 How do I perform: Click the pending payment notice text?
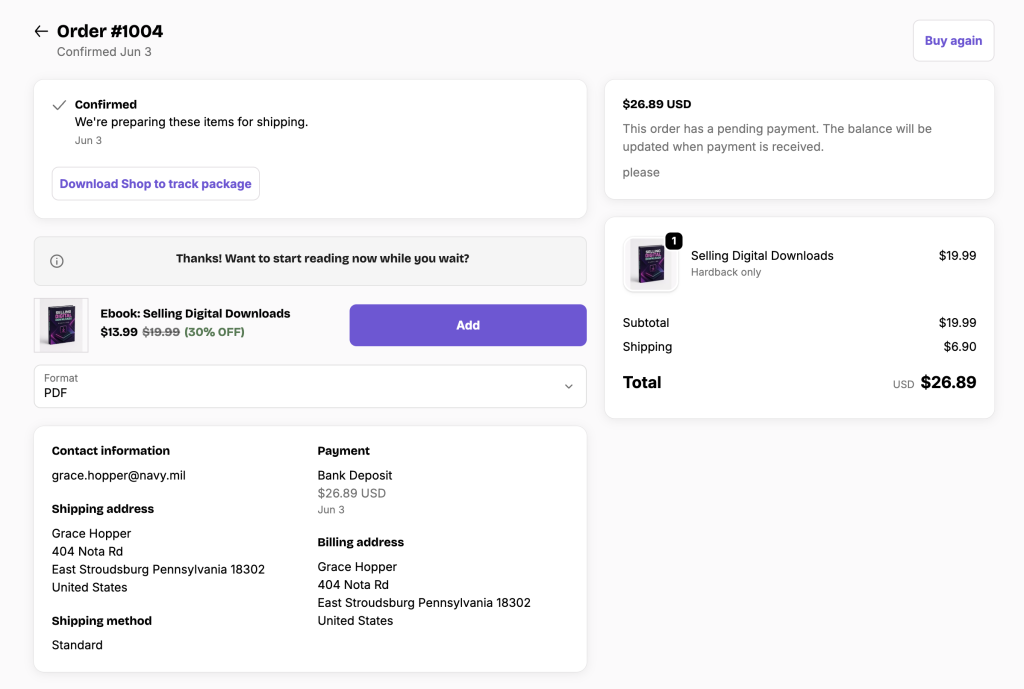coord(777,138)
